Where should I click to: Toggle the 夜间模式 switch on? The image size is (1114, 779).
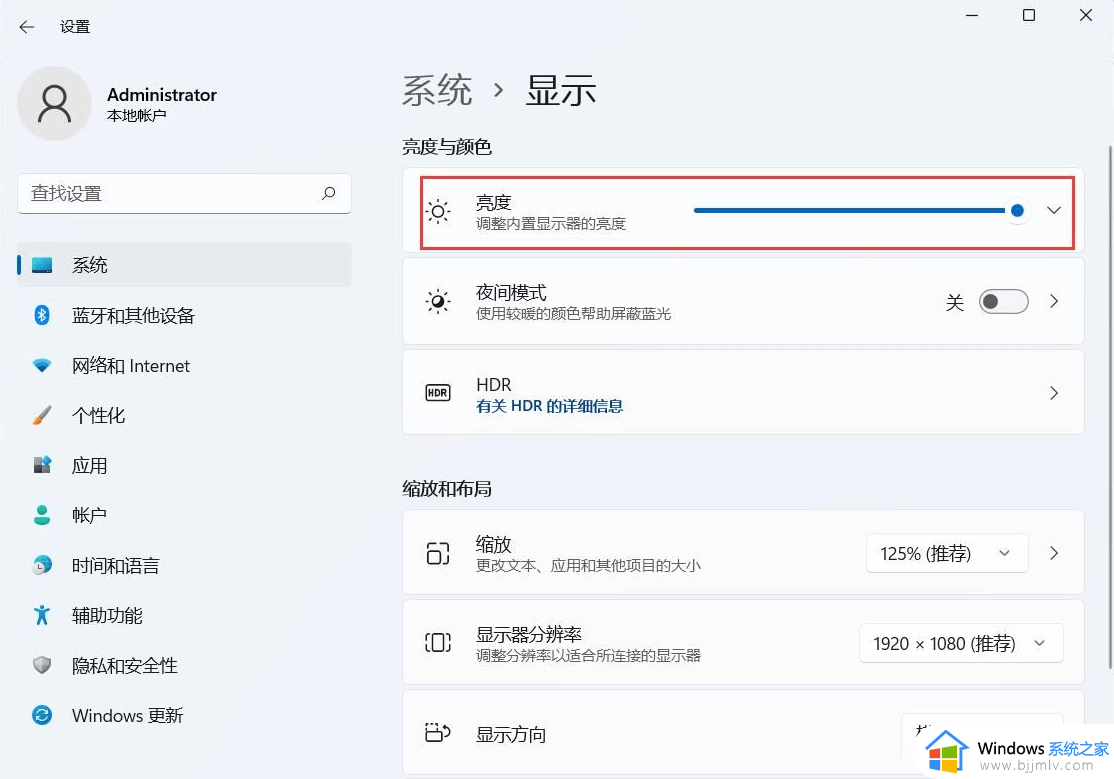(x=1003, y=301)
